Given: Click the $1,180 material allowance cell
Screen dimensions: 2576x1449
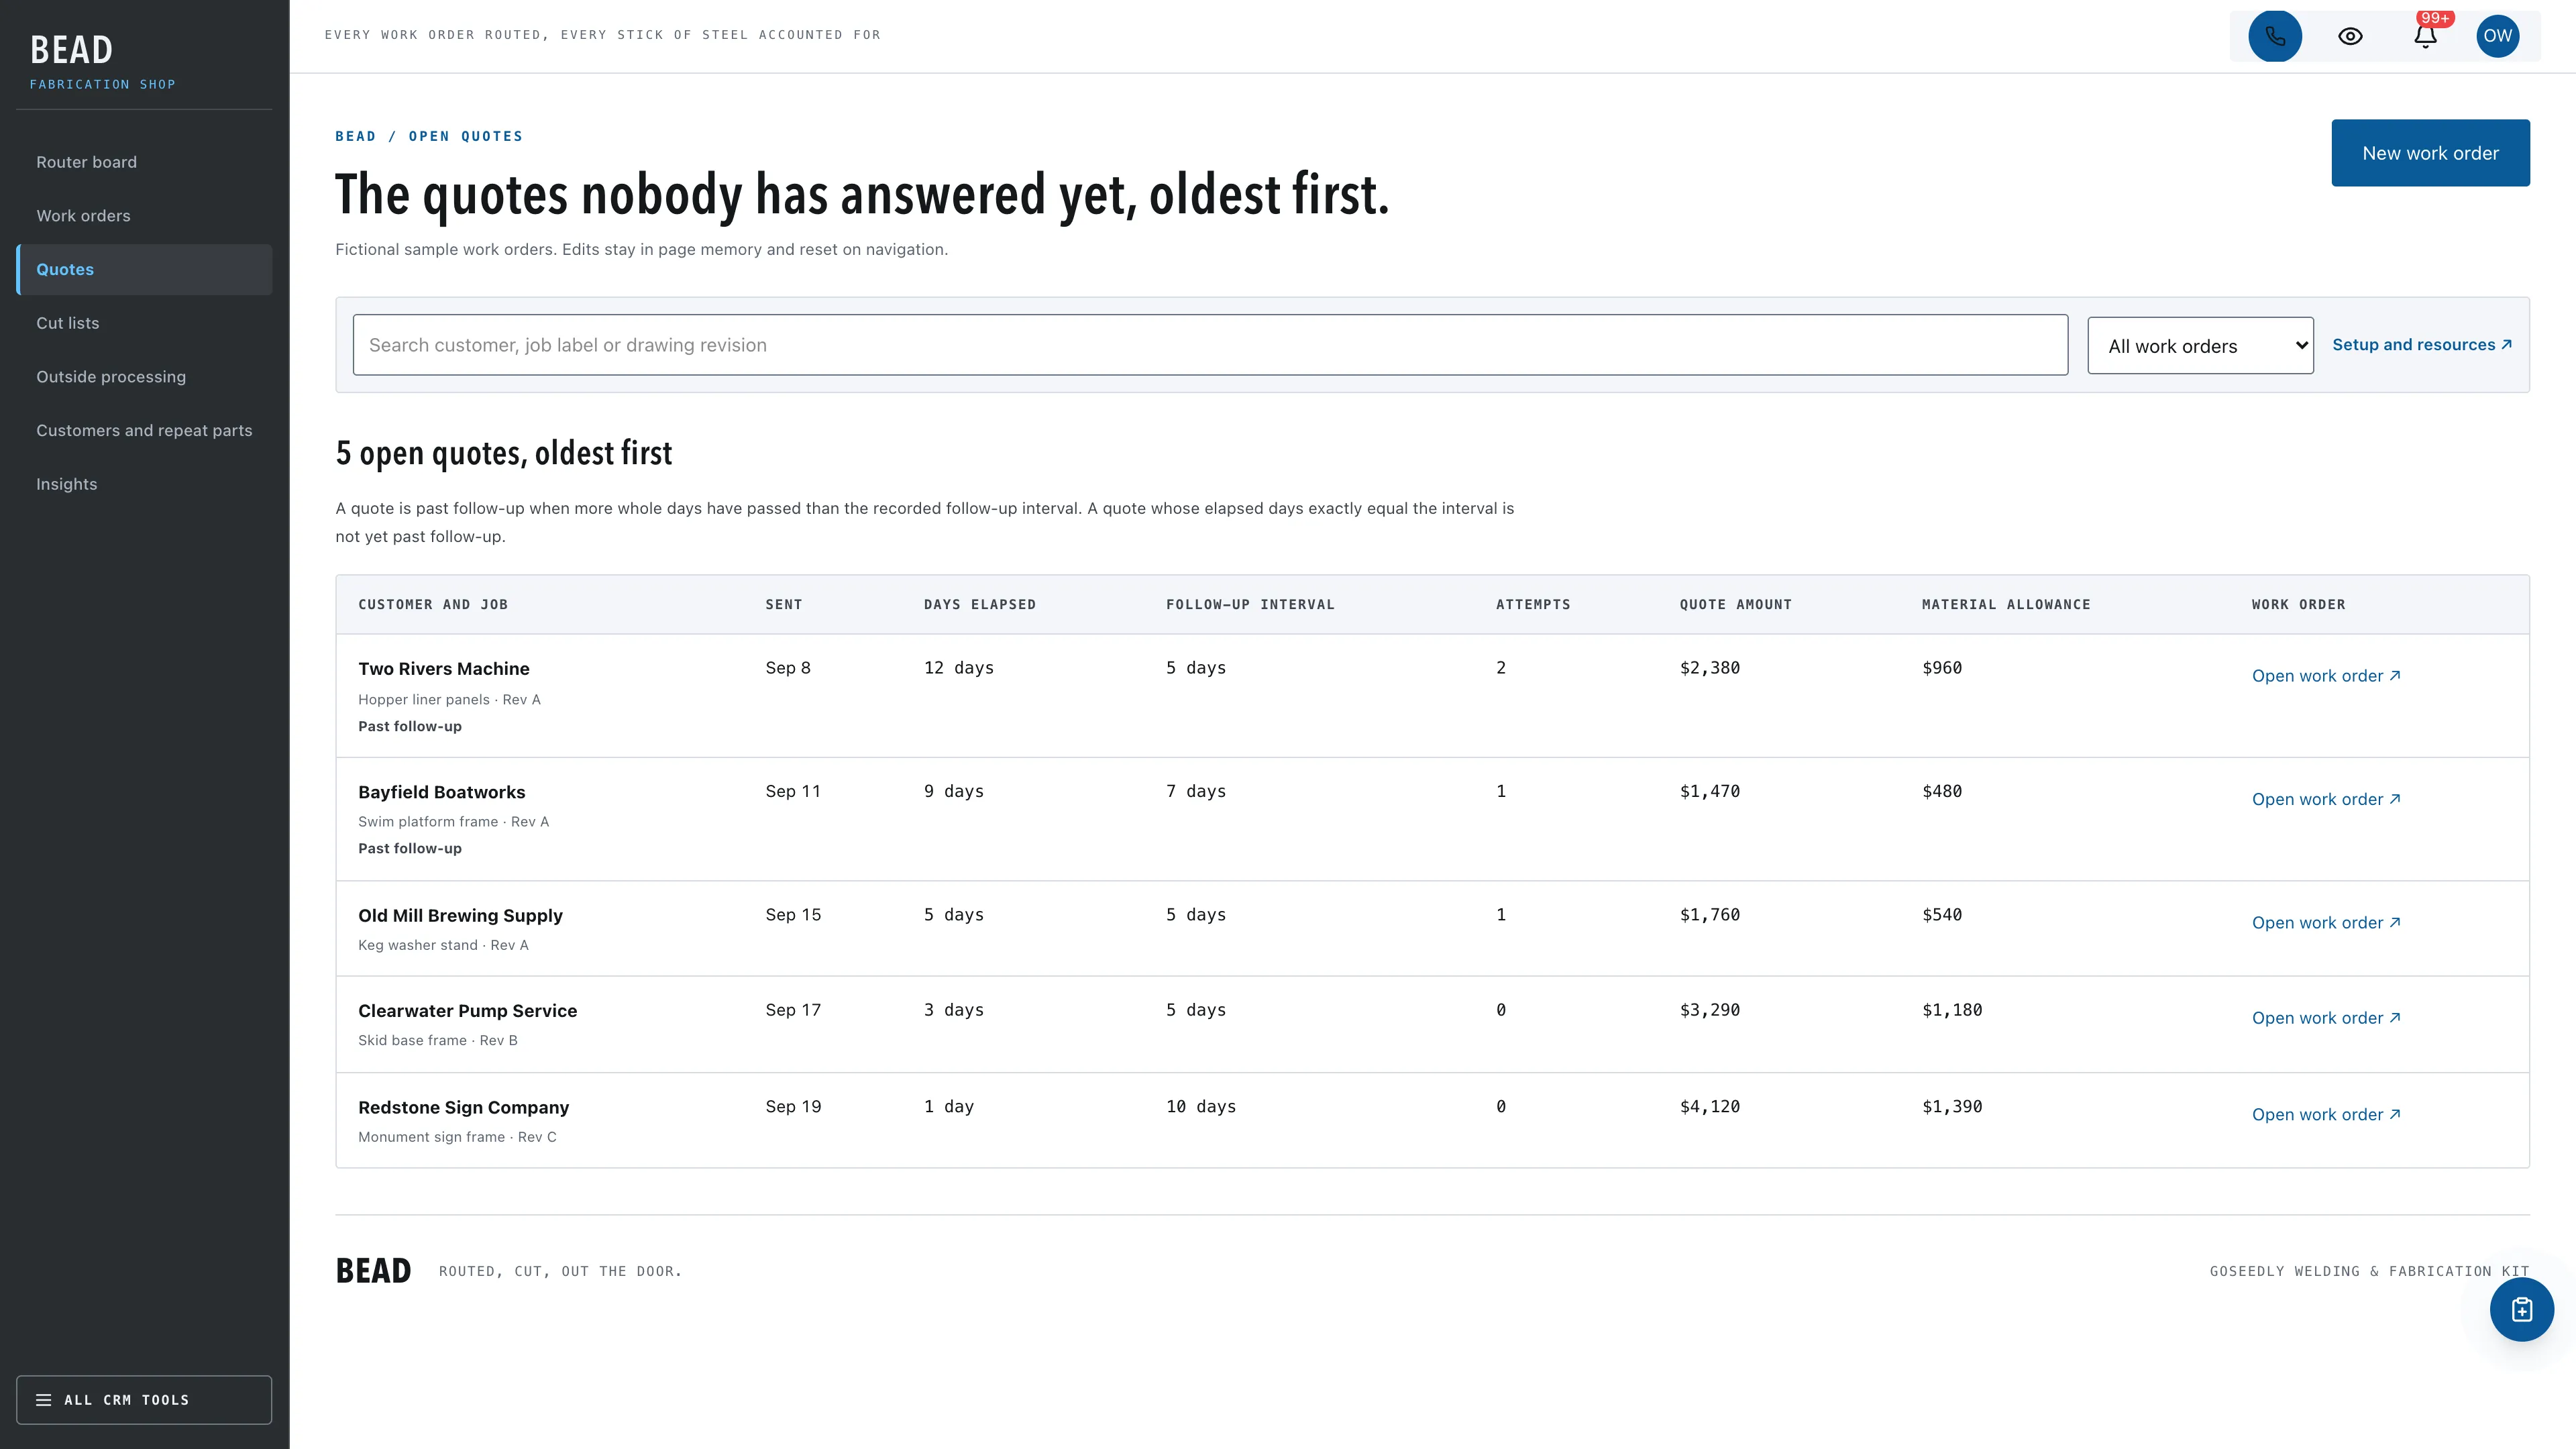Looking at the screenshot, I should coord(1951,1010).
